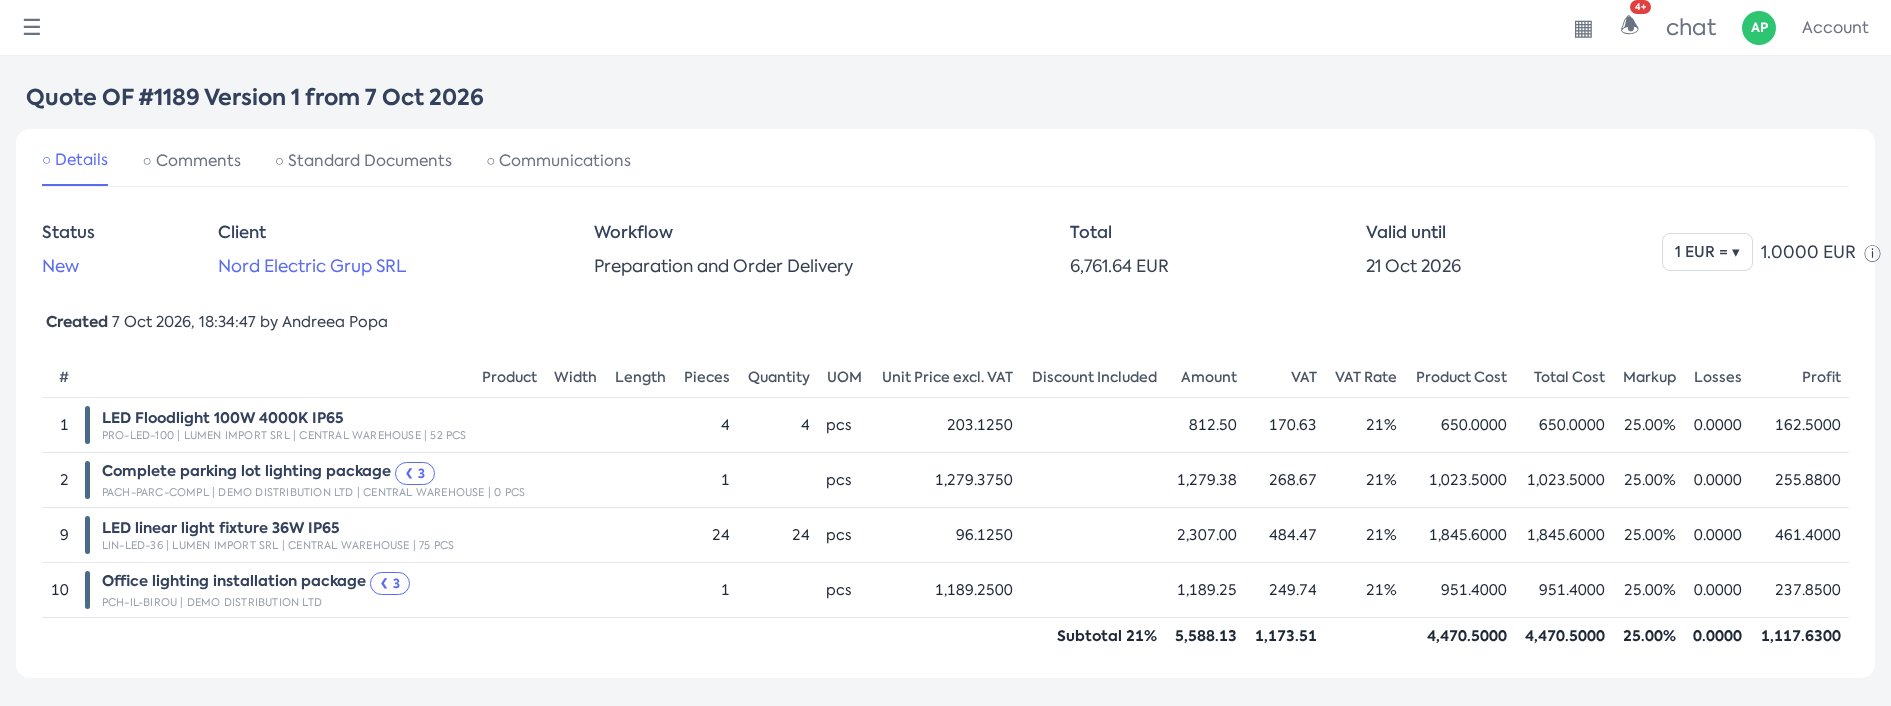Click the Profit column header
This screenshot has width=1891, height=706.
pyautogui.click(x=1821, y=377)
